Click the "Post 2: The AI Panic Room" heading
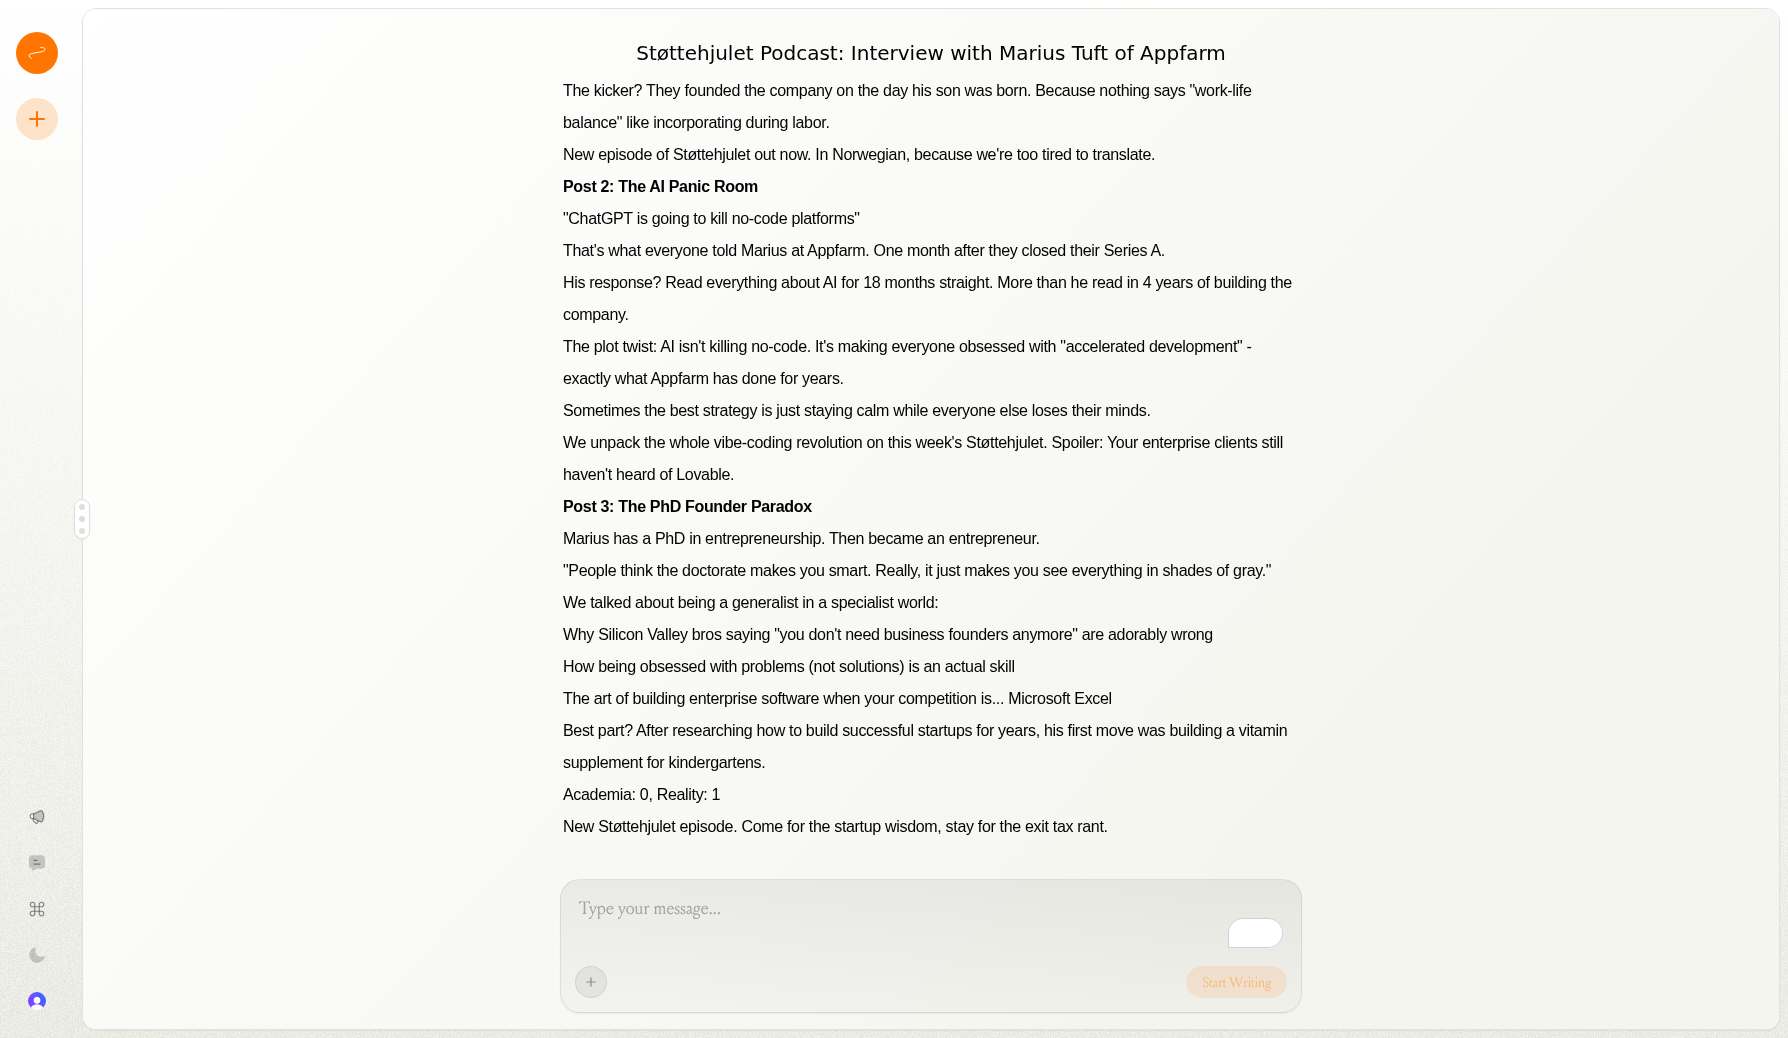The height and width of the screenshot is (1038, 1788). click(x=660, y=187)
